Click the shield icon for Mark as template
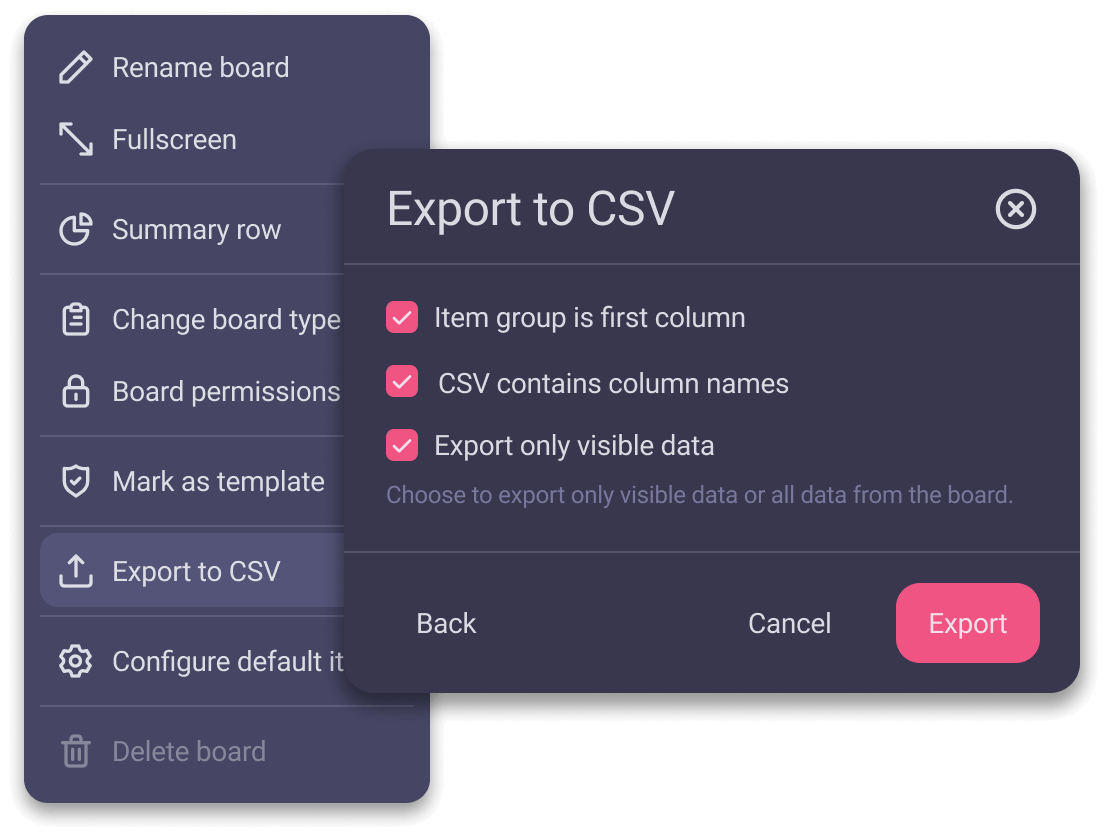 pyautogui.click(x=75, y=482)
